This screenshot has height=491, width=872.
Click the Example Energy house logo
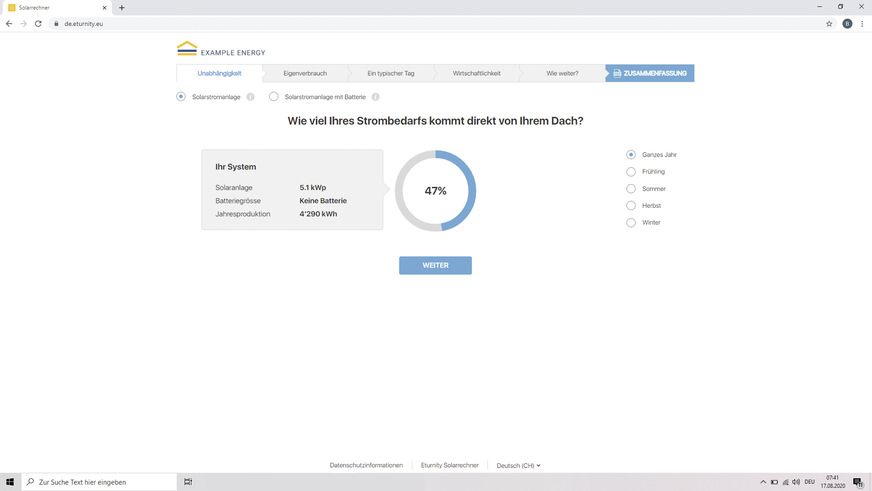click(x=187, y=48)
